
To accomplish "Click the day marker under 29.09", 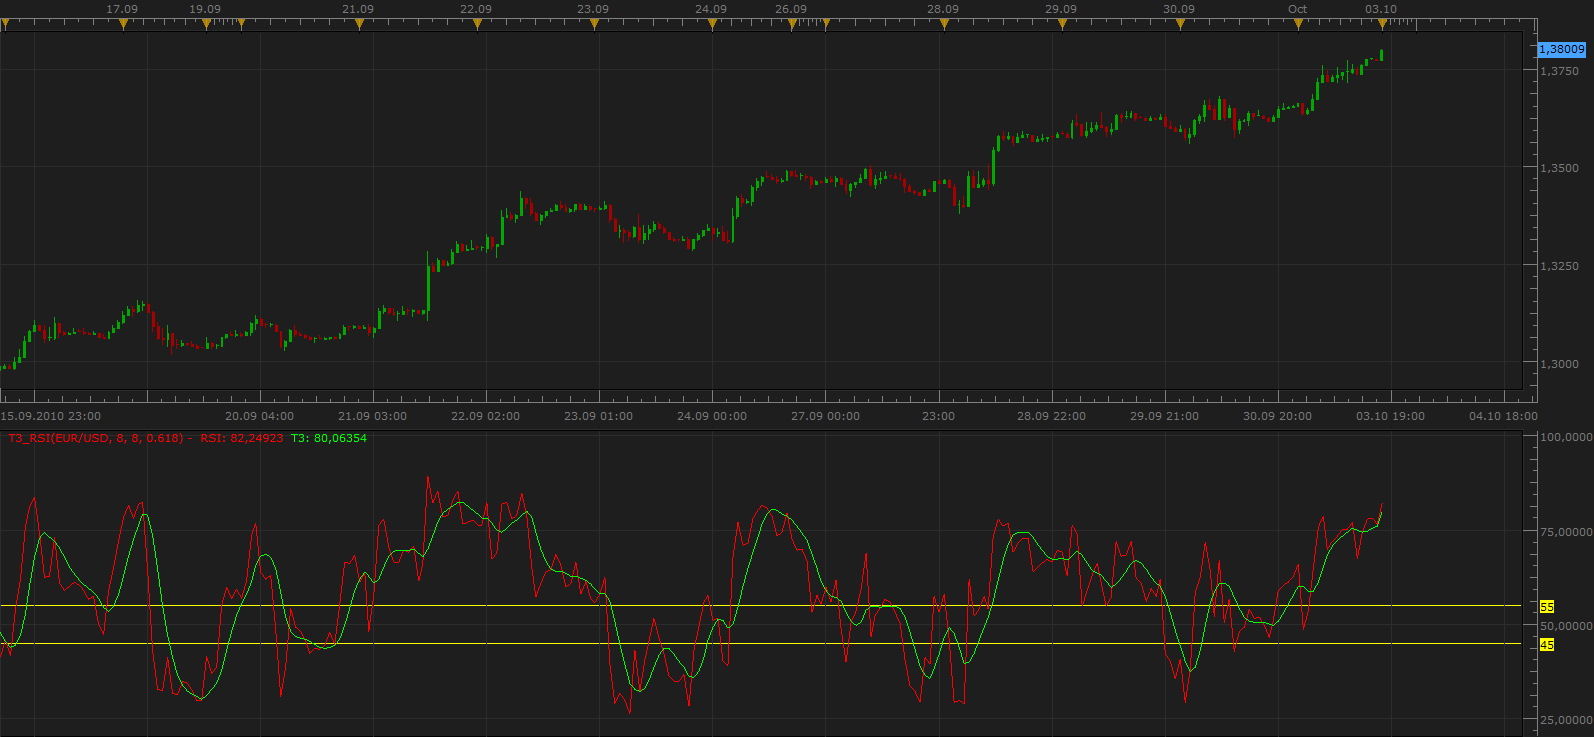I will point(1062,24).
